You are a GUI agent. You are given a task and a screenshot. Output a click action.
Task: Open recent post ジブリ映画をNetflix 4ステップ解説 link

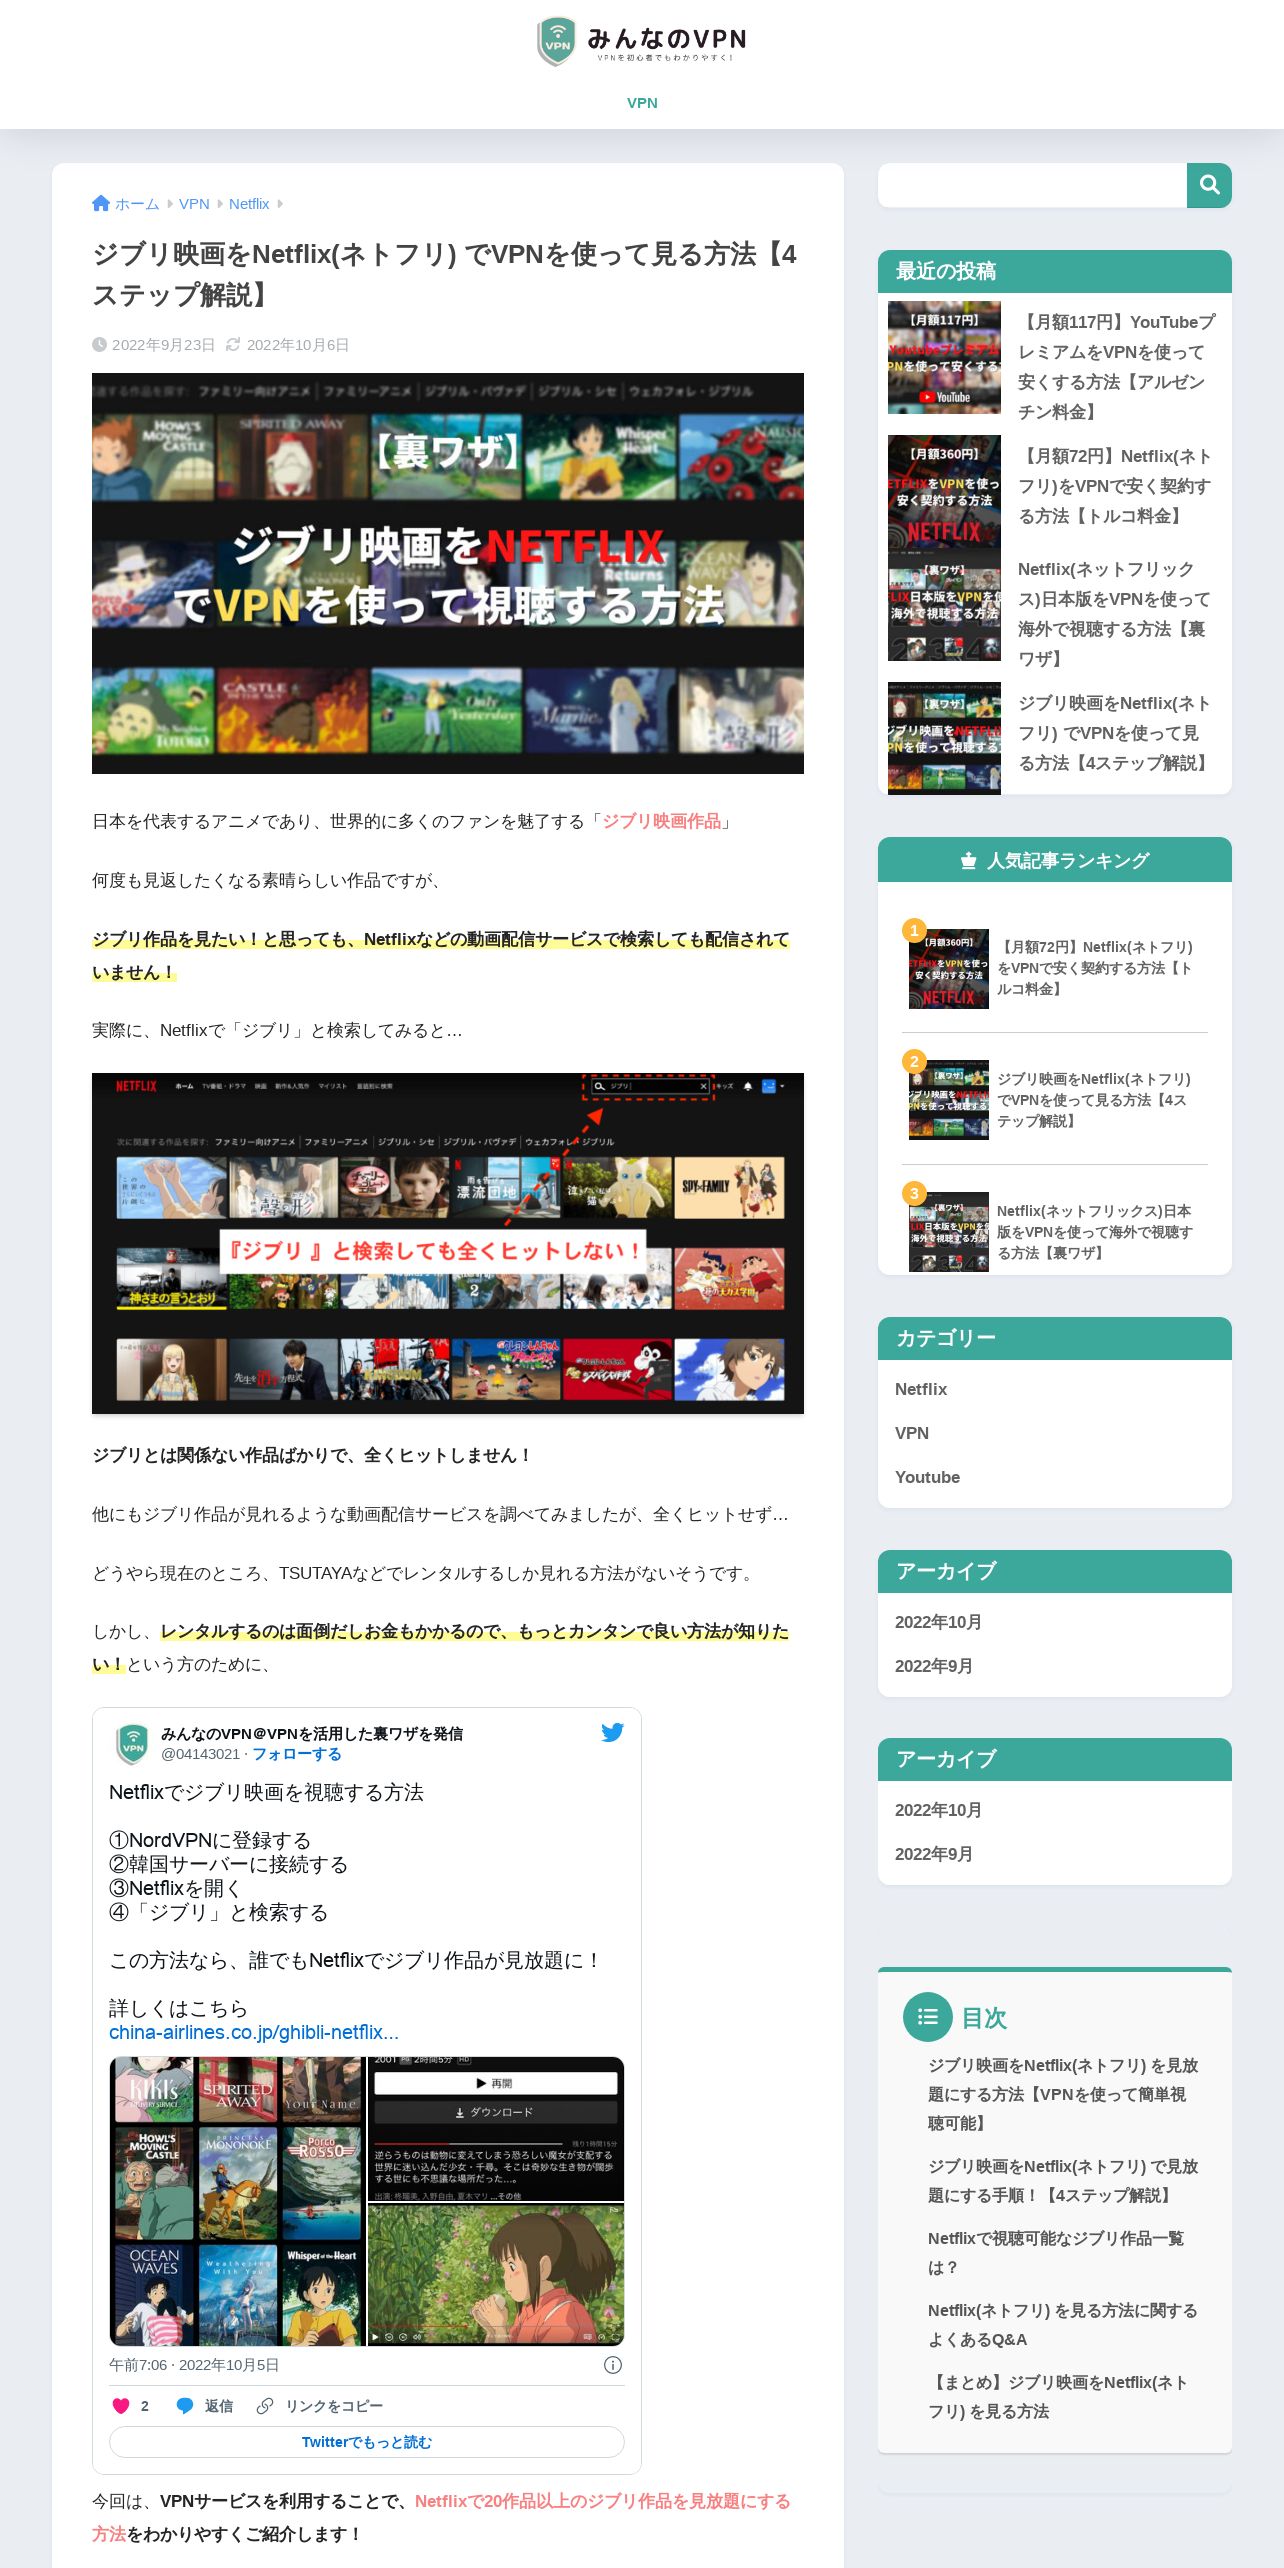(1116, 733)
